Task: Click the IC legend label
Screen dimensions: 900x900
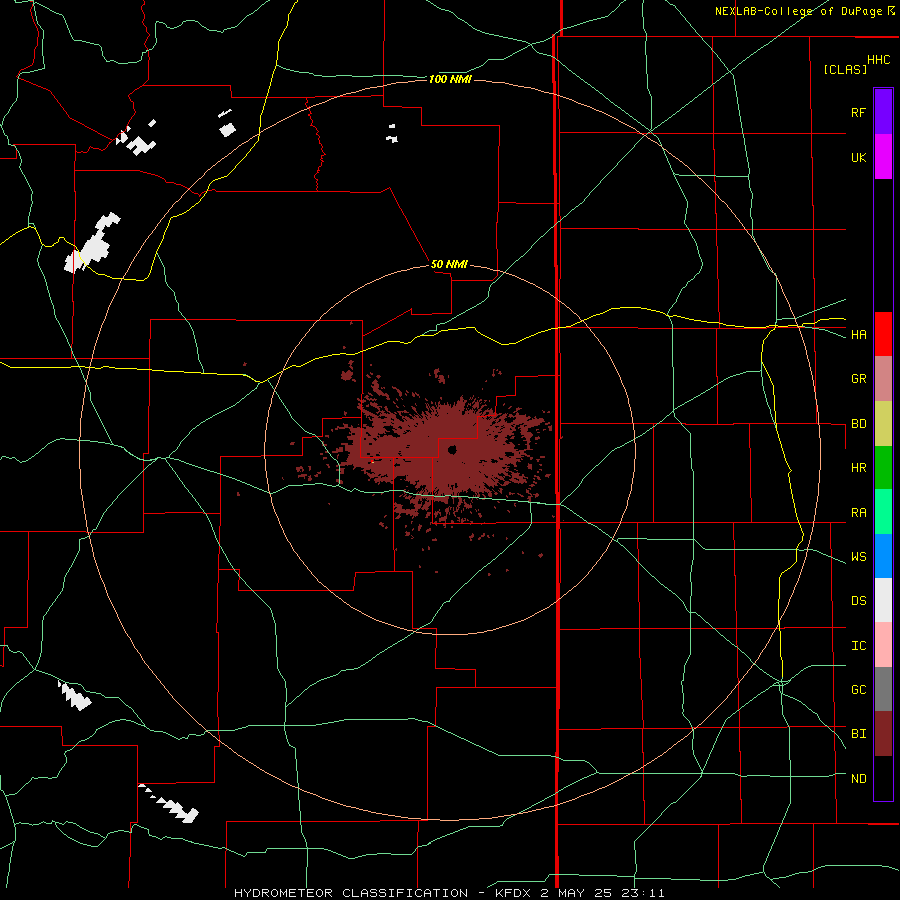Action: coord(858,646)
